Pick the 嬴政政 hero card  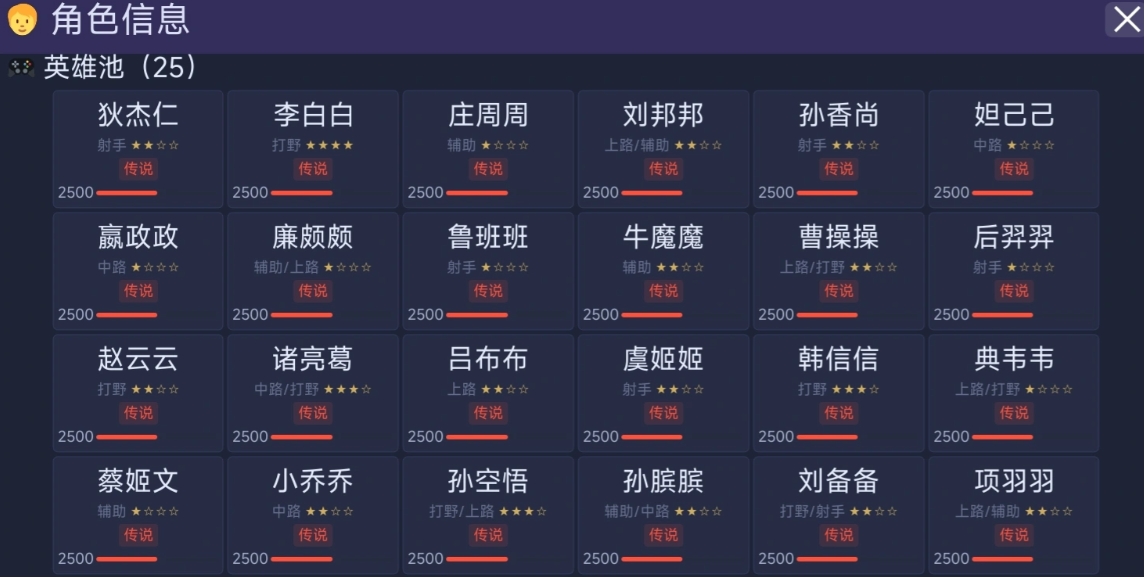[x=138, y=271]
